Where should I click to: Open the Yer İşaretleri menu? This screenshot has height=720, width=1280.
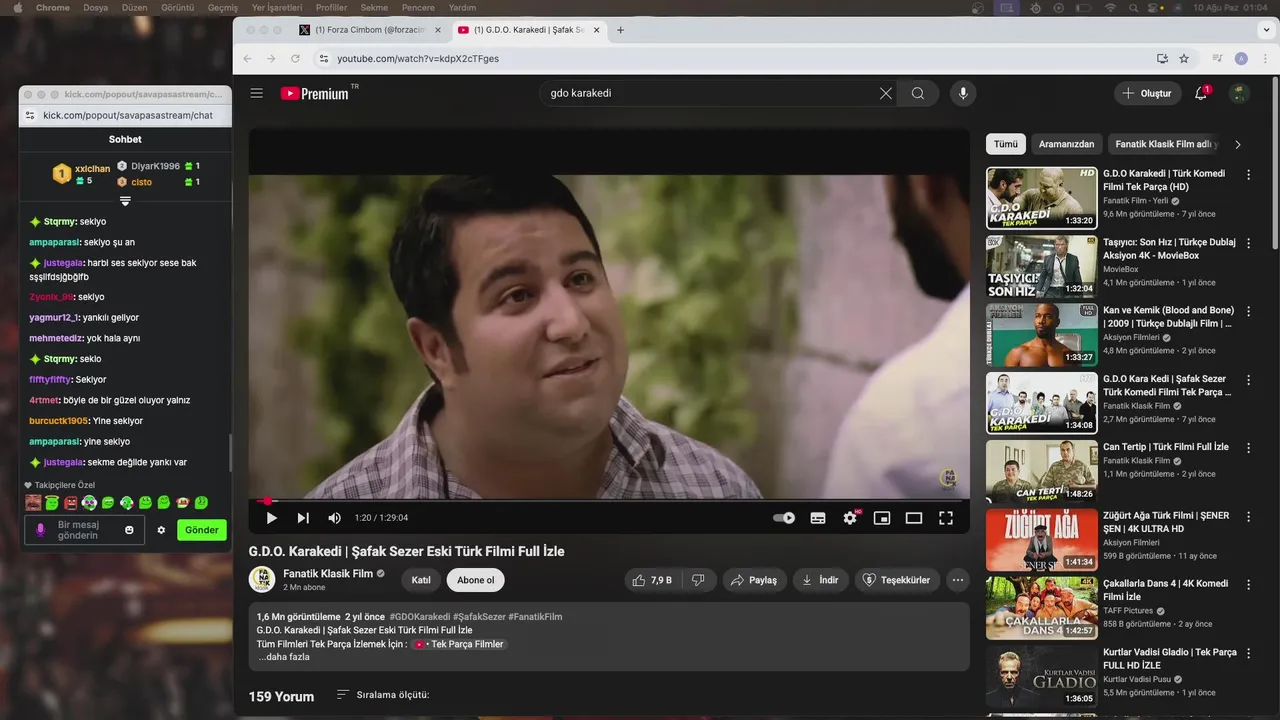click(x=278, y=7)
